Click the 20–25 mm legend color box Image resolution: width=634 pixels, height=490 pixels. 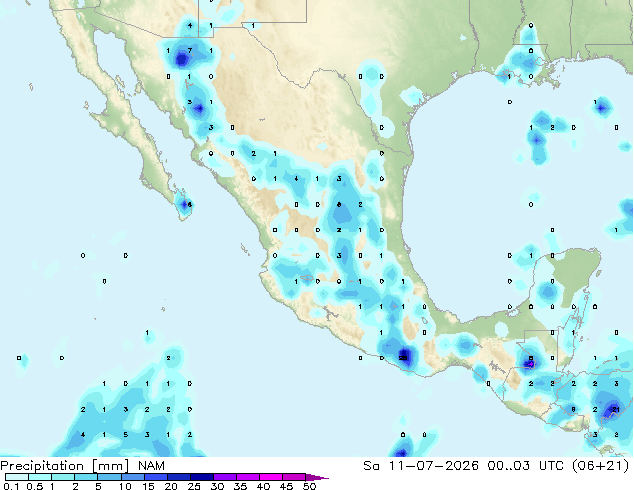178,477
